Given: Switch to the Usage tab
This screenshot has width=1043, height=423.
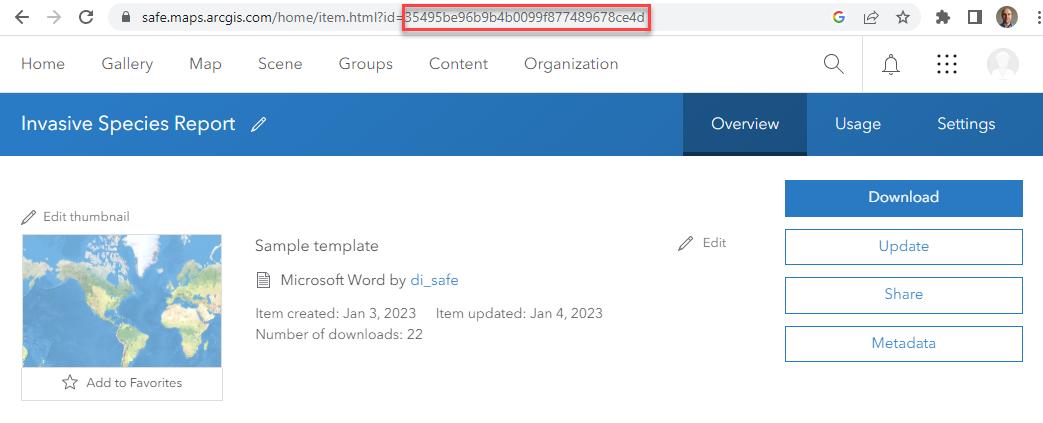Looking at the screenshot, I should [x=858, y=124].
